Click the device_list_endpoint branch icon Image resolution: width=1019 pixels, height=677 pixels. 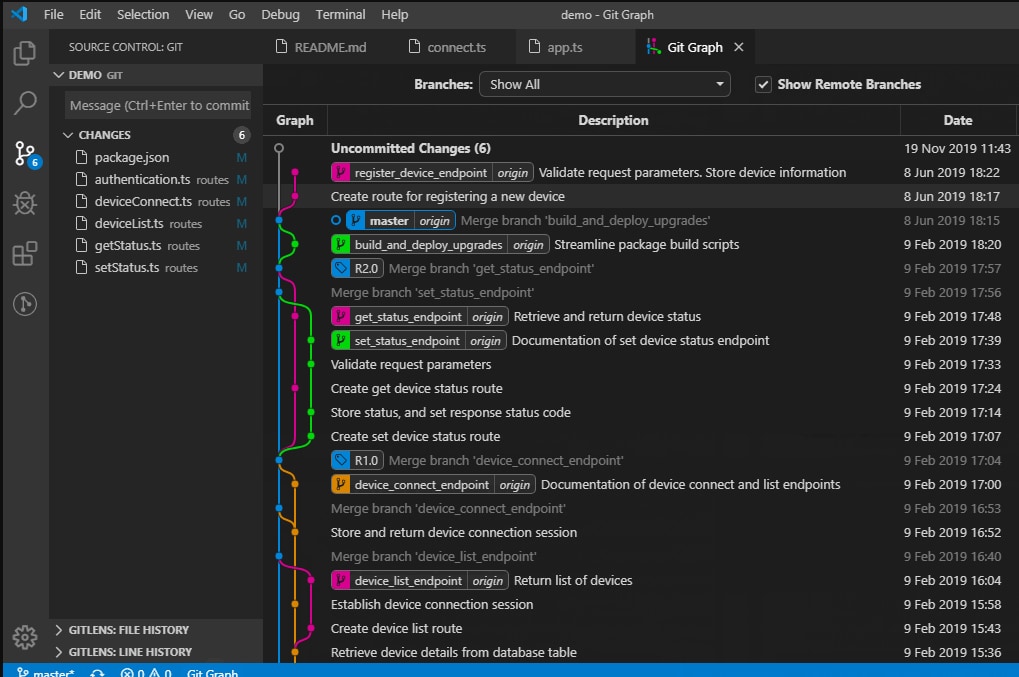click(x=340, y=581)
